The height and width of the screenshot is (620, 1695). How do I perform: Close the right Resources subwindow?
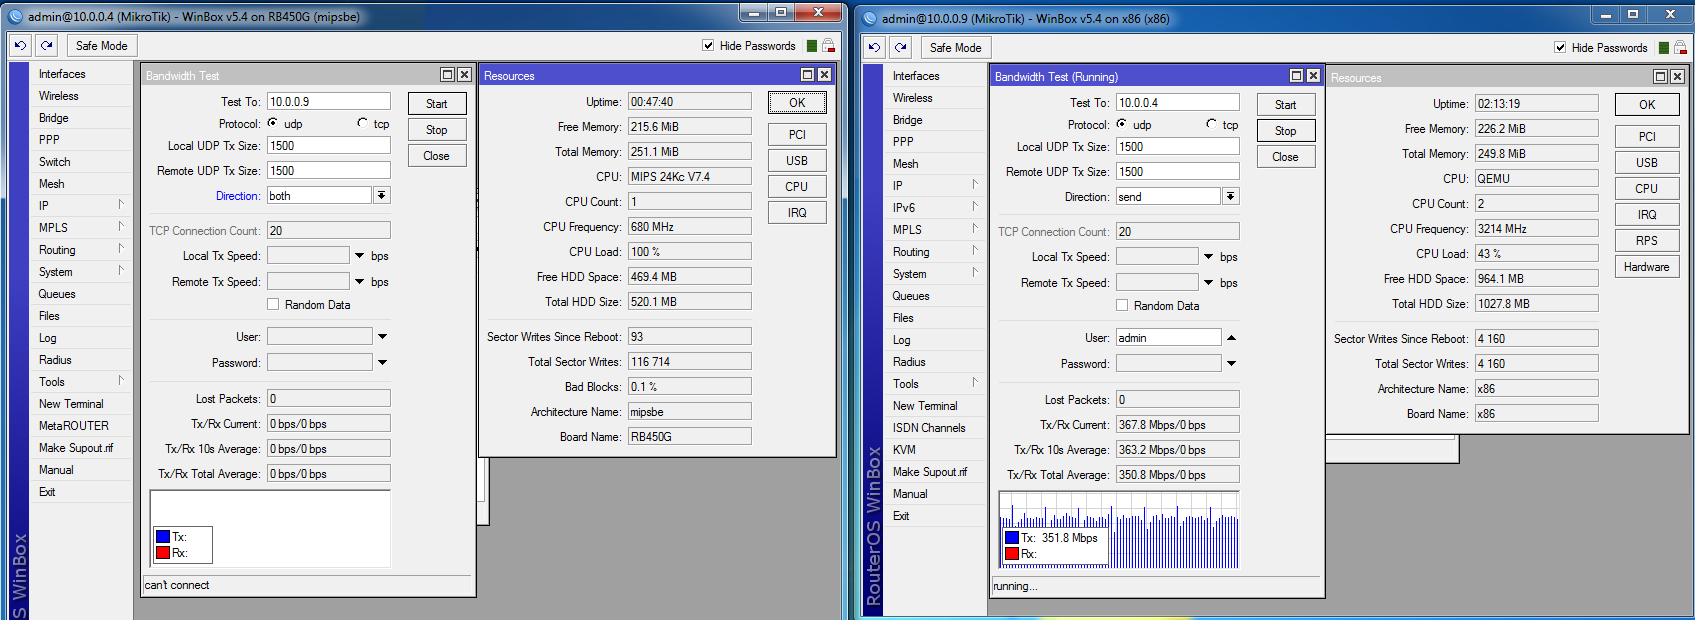point(1677,77)
